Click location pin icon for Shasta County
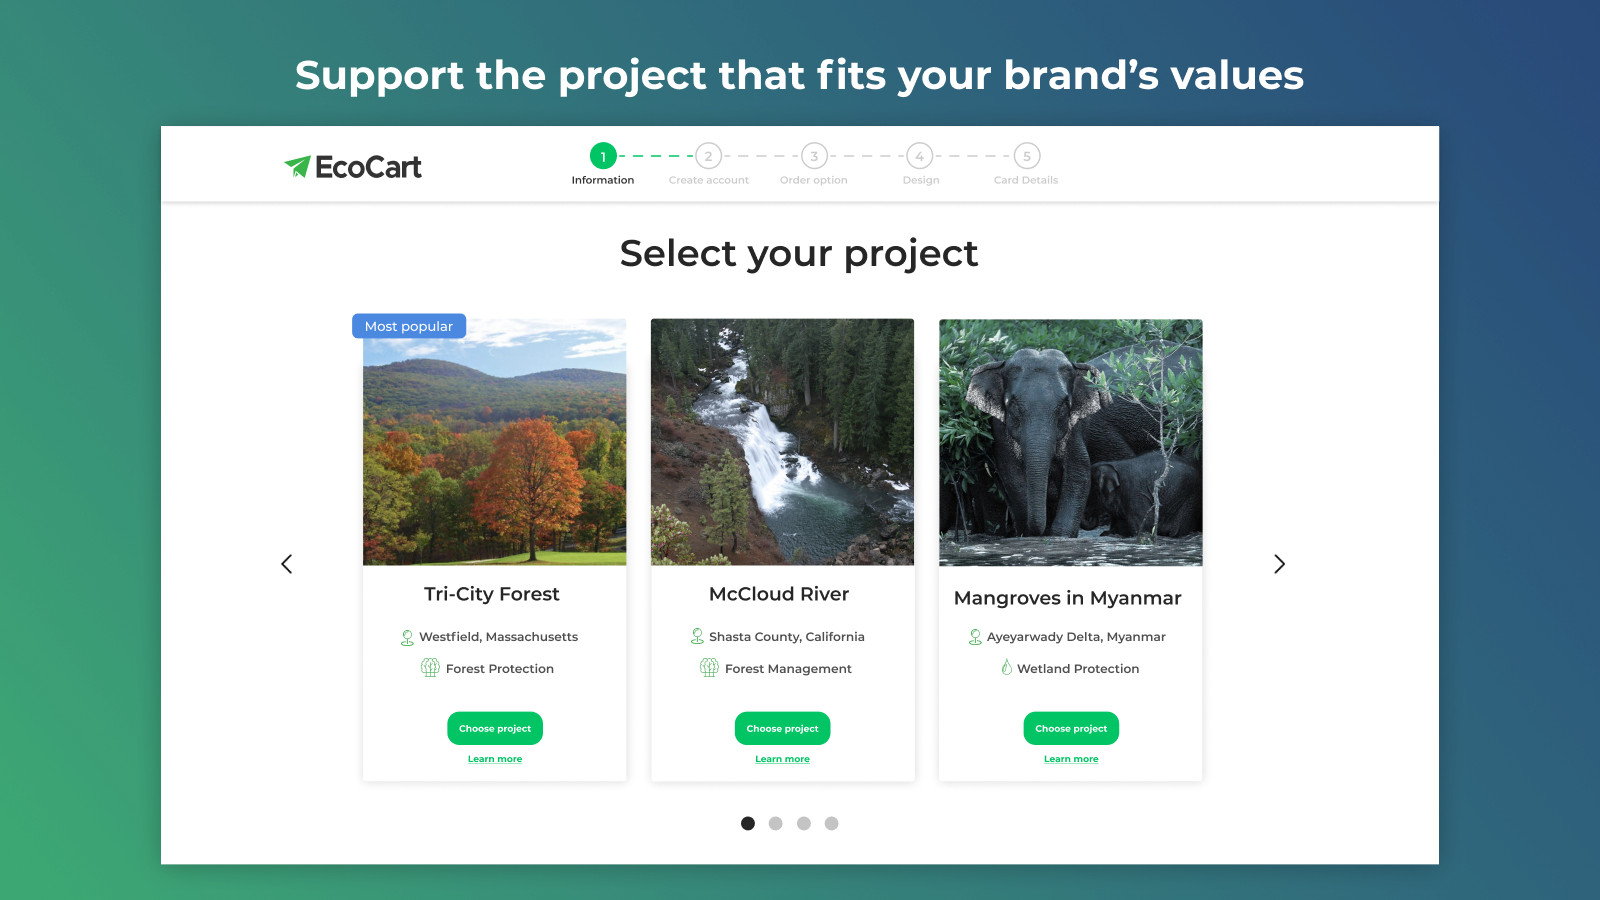 [x=697, y=636]
